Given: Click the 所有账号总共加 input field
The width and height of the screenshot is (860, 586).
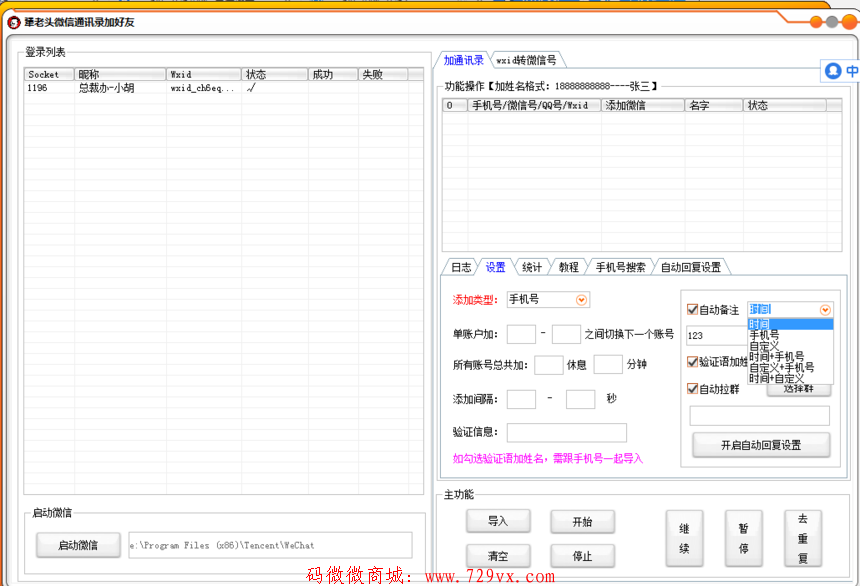Looking at the screenshot, I should point(548,365).
